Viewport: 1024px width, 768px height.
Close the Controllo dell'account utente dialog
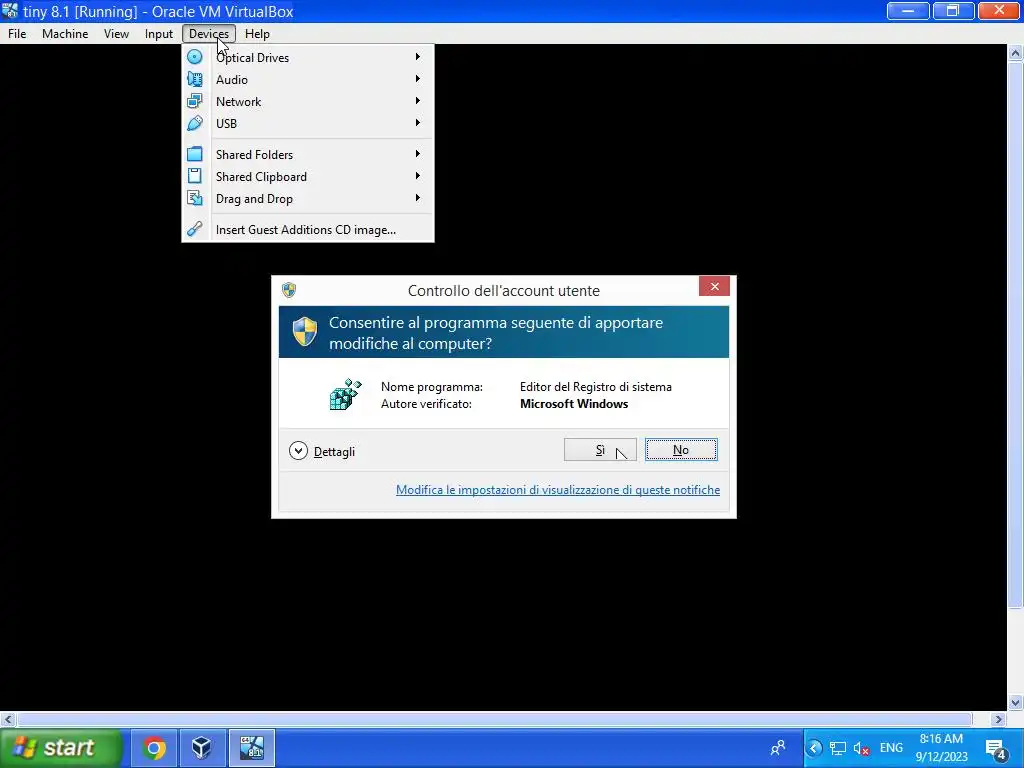point(714,287)
